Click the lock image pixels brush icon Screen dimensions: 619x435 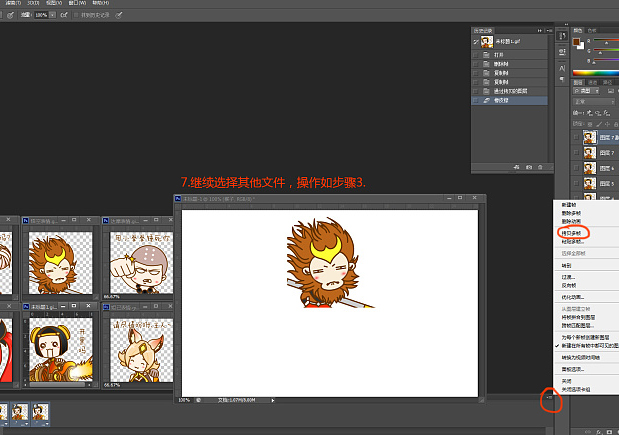coord(599,124)
